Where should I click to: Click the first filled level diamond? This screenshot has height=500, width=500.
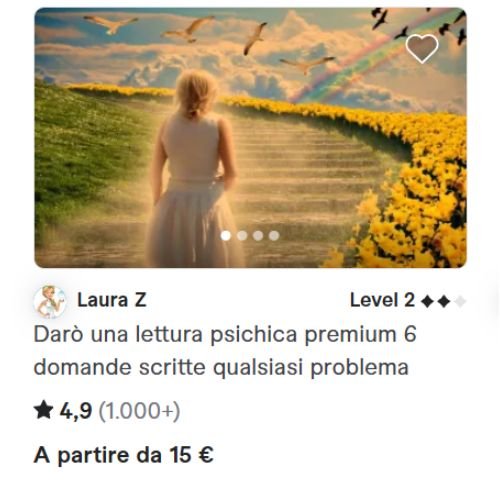click(x=427, y=302)
